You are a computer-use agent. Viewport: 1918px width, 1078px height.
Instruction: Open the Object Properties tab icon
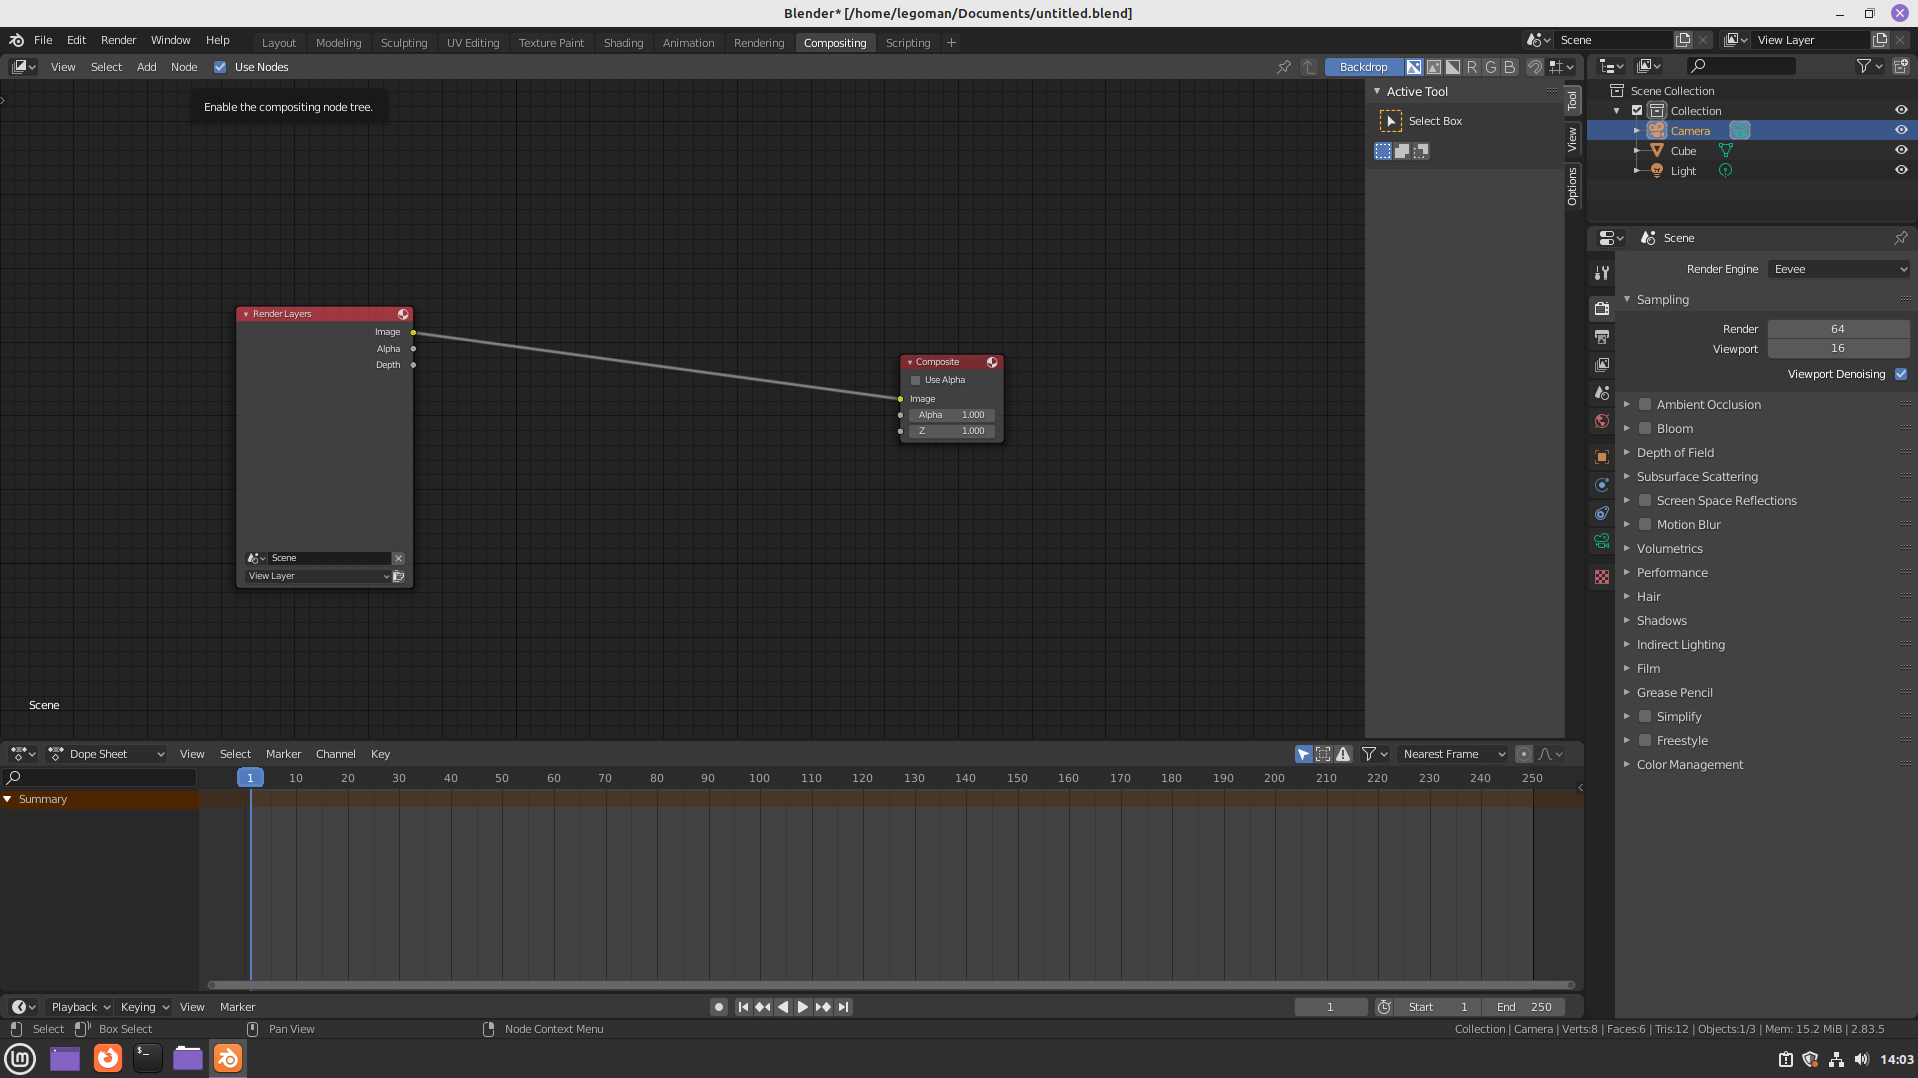point(1602,457)
